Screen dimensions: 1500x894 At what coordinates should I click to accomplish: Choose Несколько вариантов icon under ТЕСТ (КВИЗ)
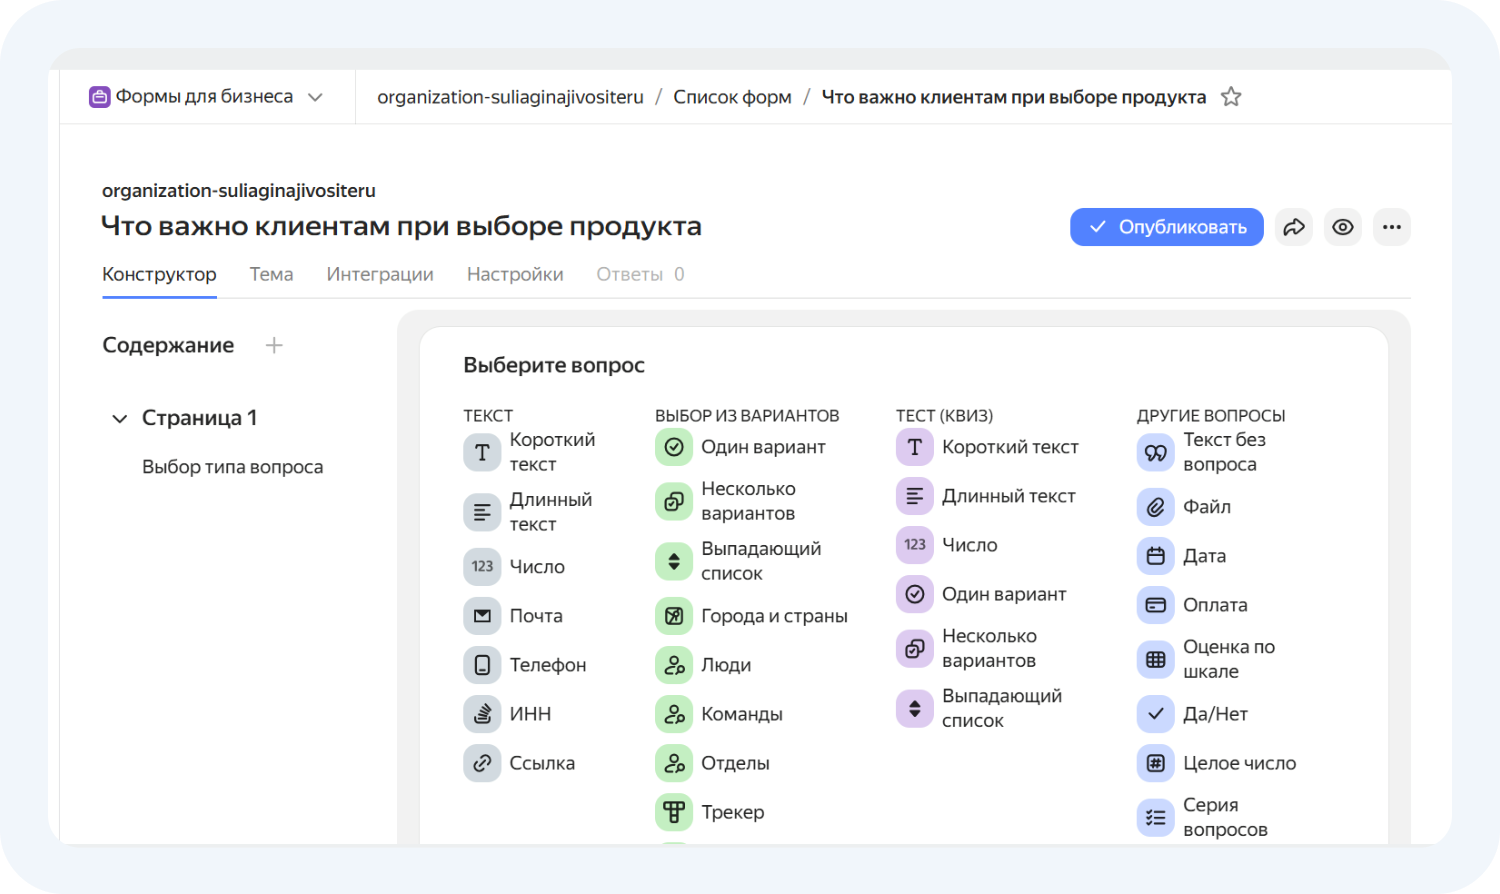[x=915, y=648]
